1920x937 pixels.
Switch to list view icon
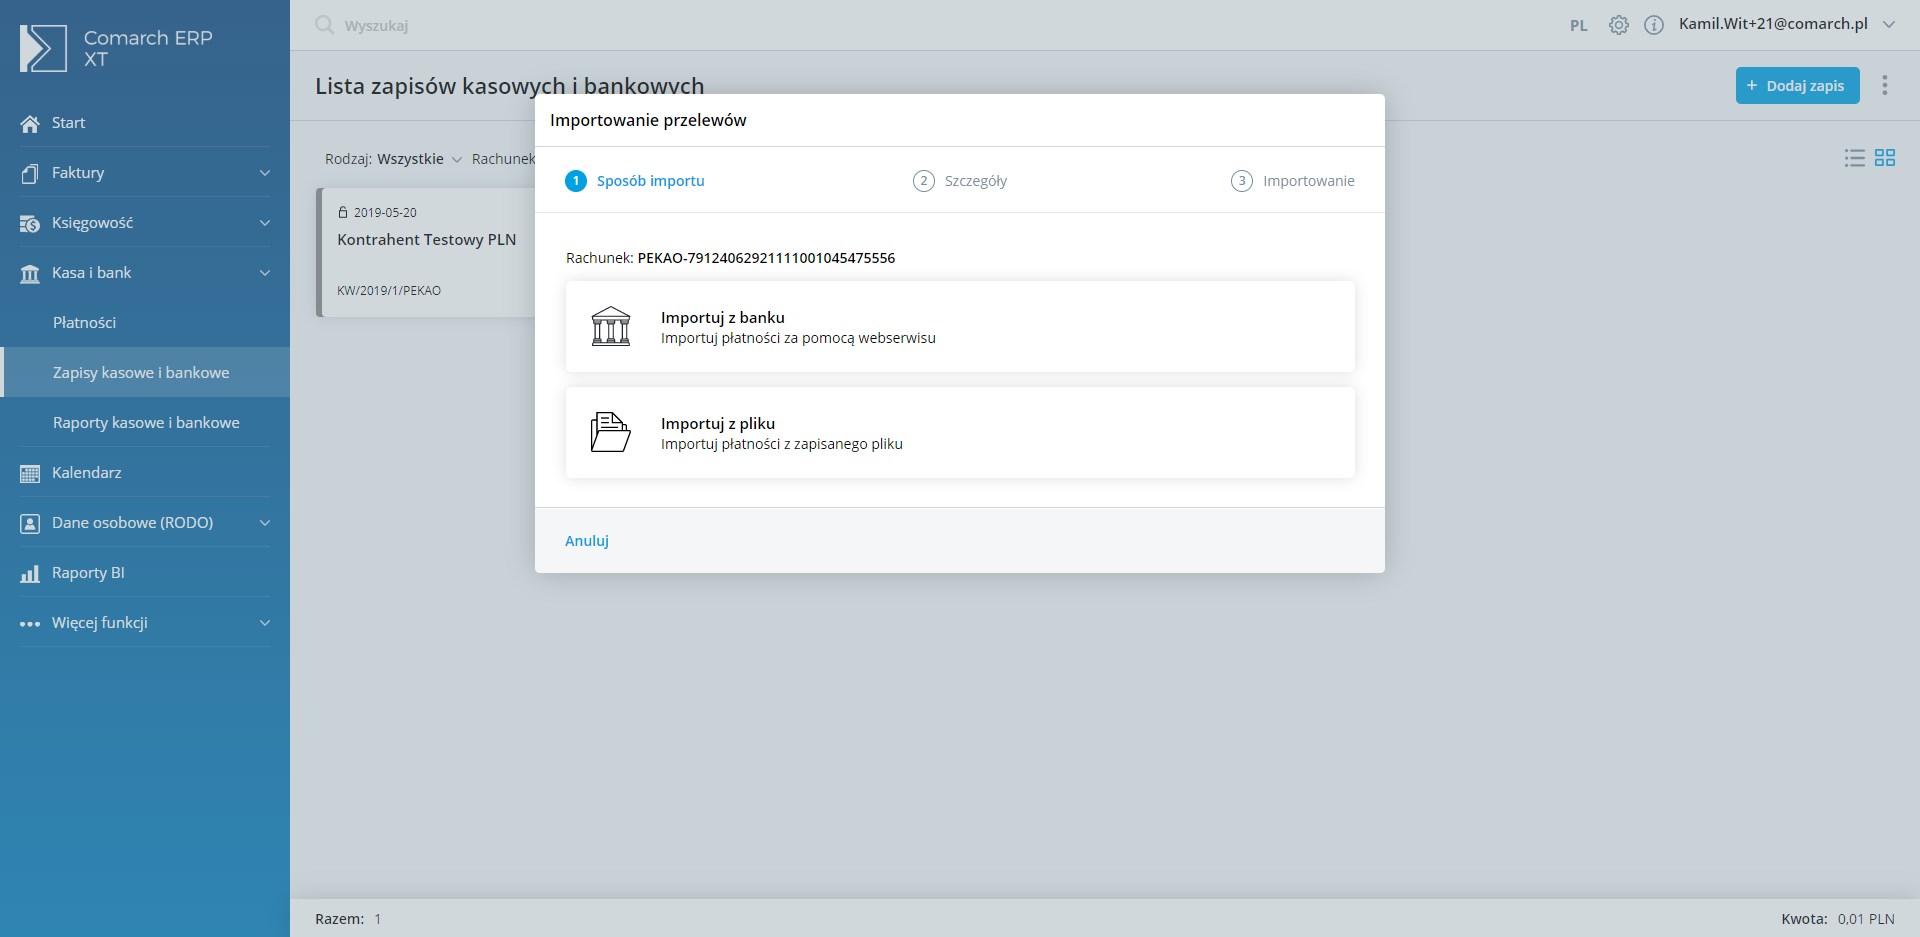1854,158
